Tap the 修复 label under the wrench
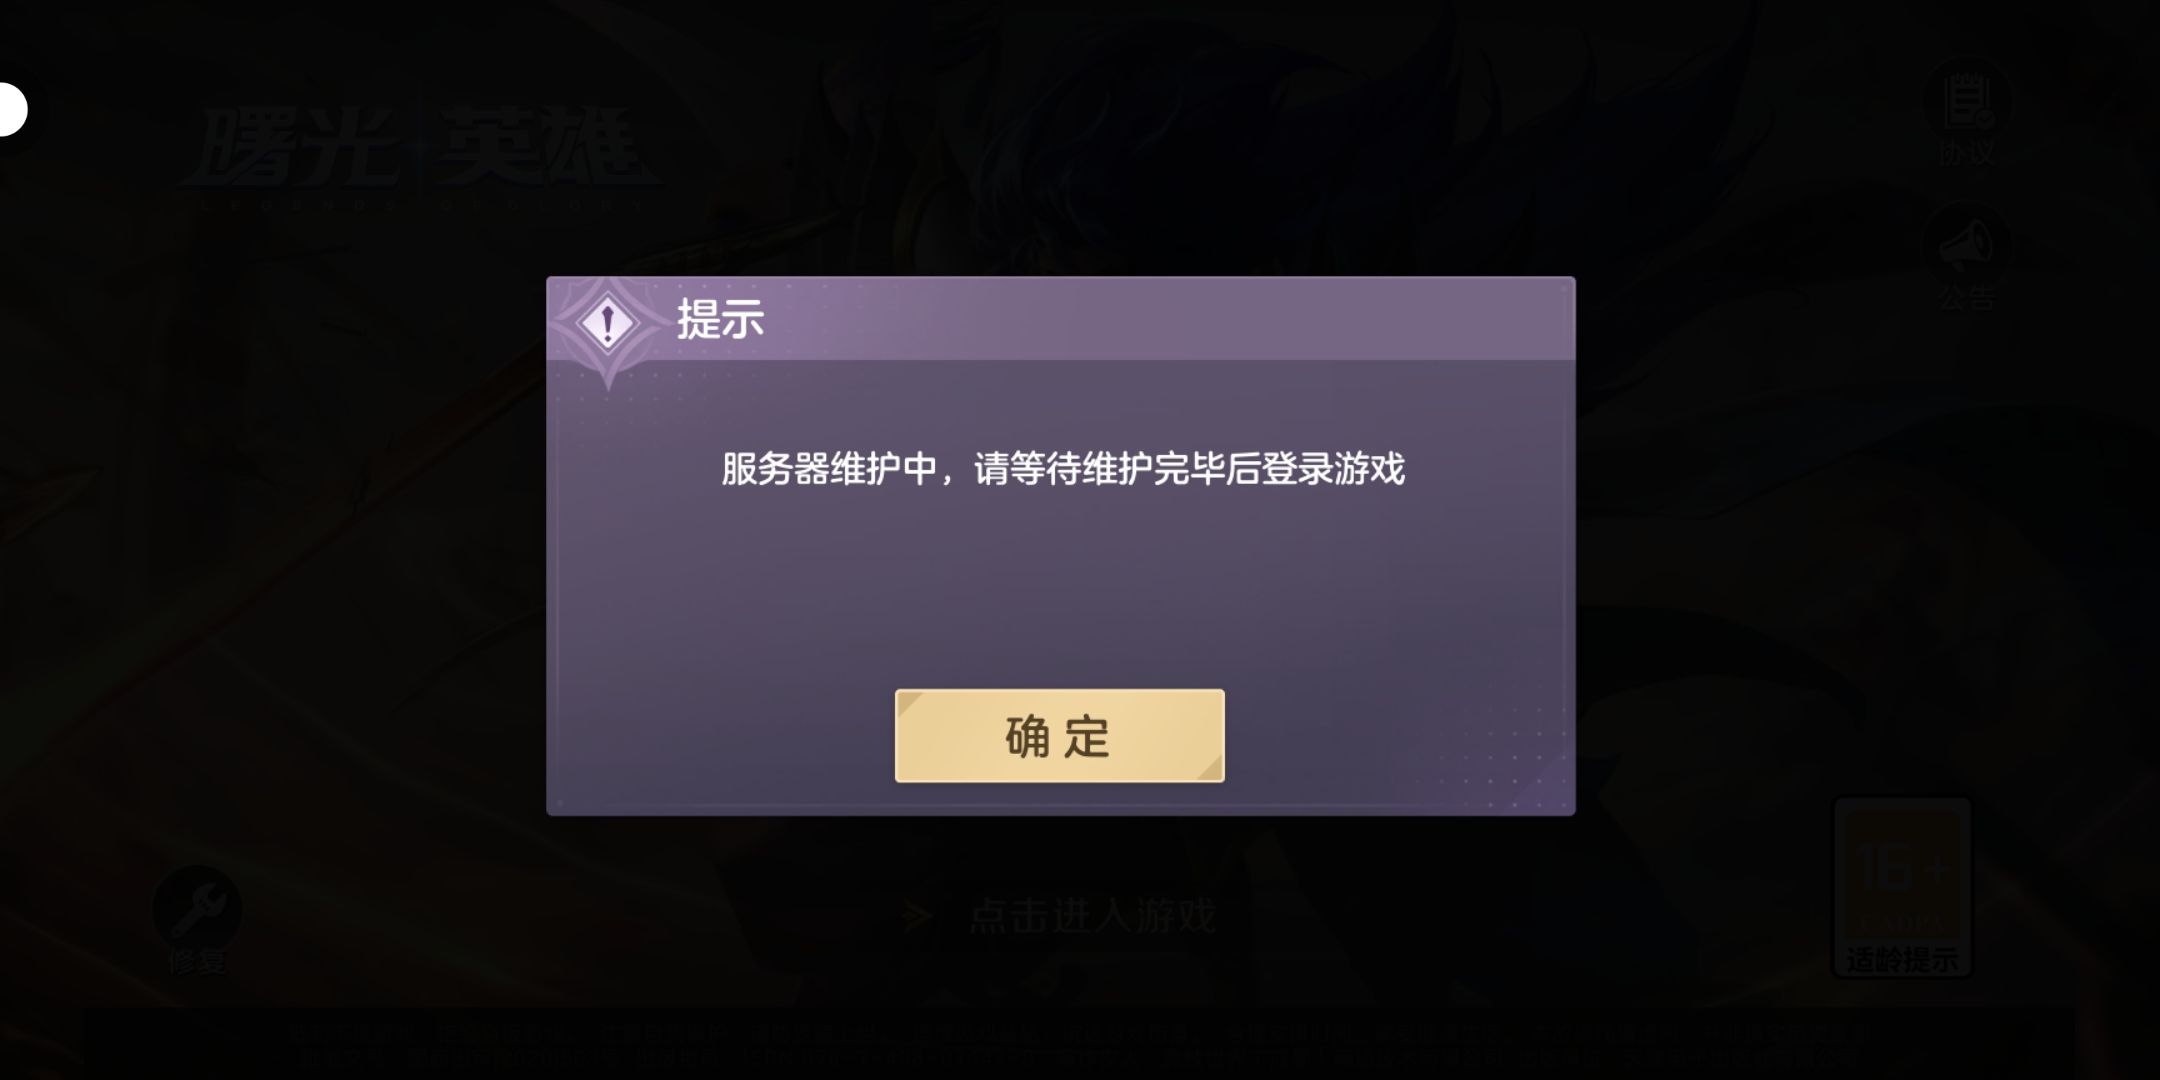Viewport: 2160px width, 1080px height. coord(197,962)
